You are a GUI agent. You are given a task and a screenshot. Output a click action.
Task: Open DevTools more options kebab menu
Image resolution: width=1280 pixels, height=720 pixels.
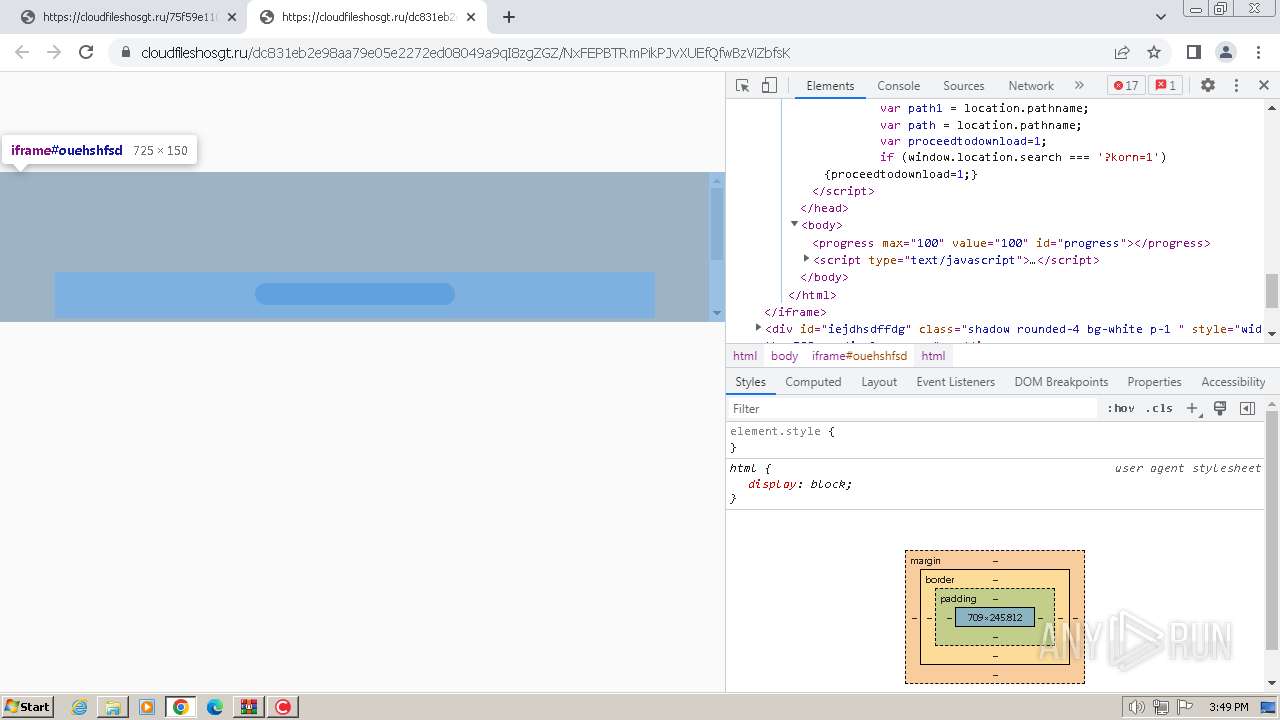tap(1236, 85)
